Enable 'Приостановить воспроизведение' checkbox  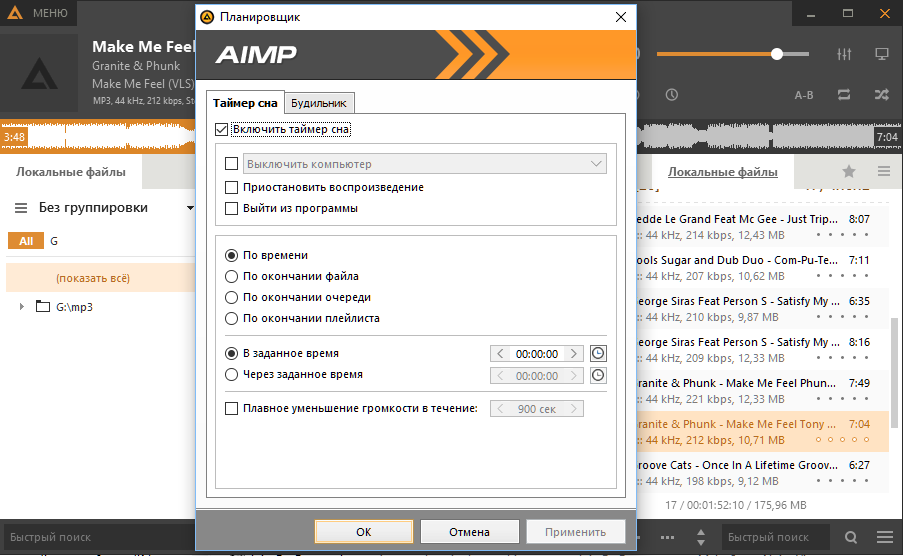pos(232,187)
